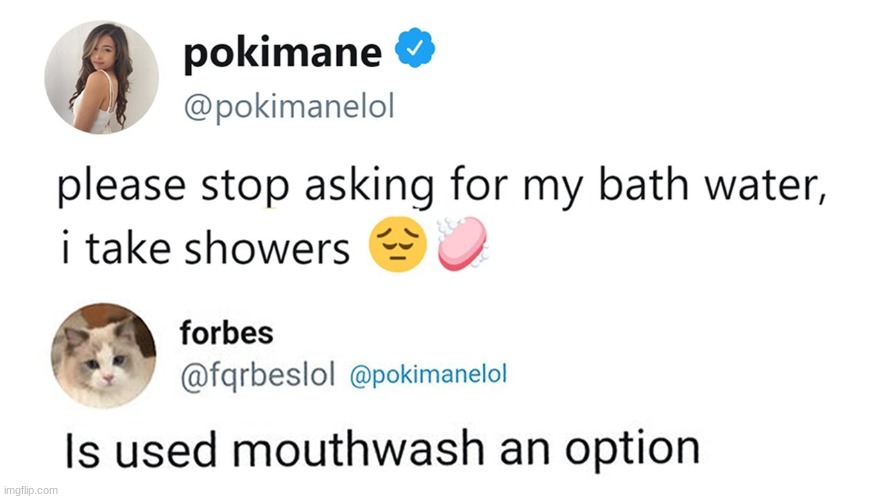Click the blue verified checkmark badge
This screenshot has height=499, width=888.
[415, 48]
